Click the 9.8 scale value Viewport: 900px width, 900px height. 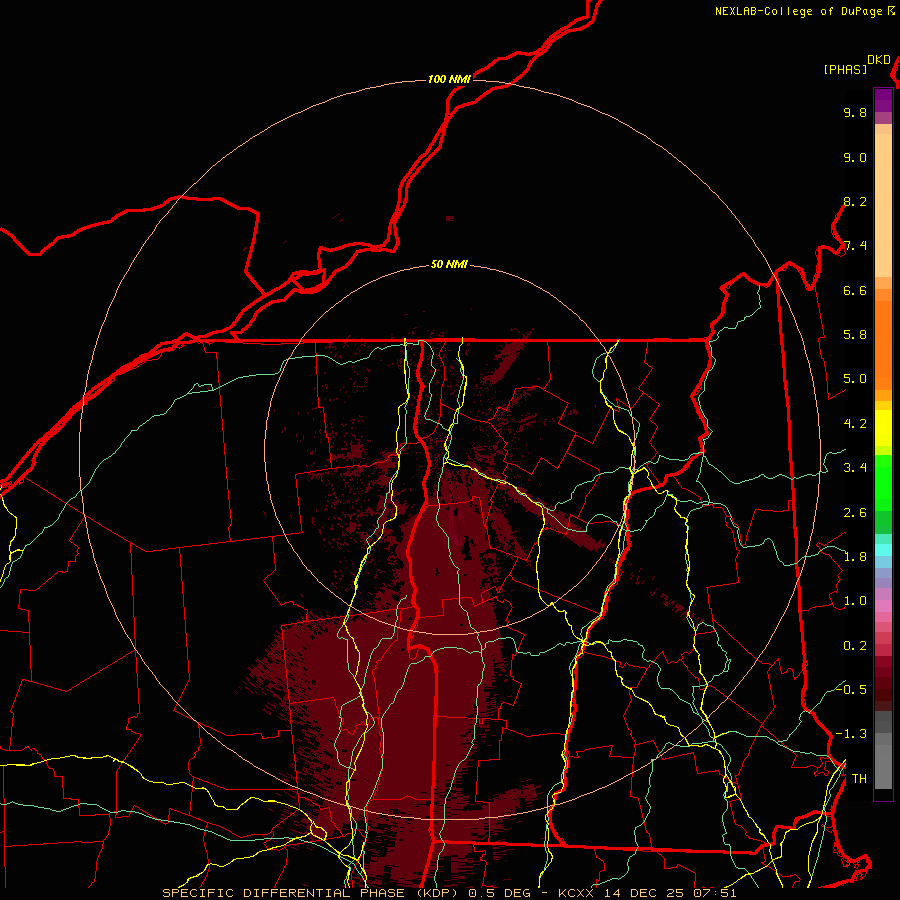pos(855,112)
